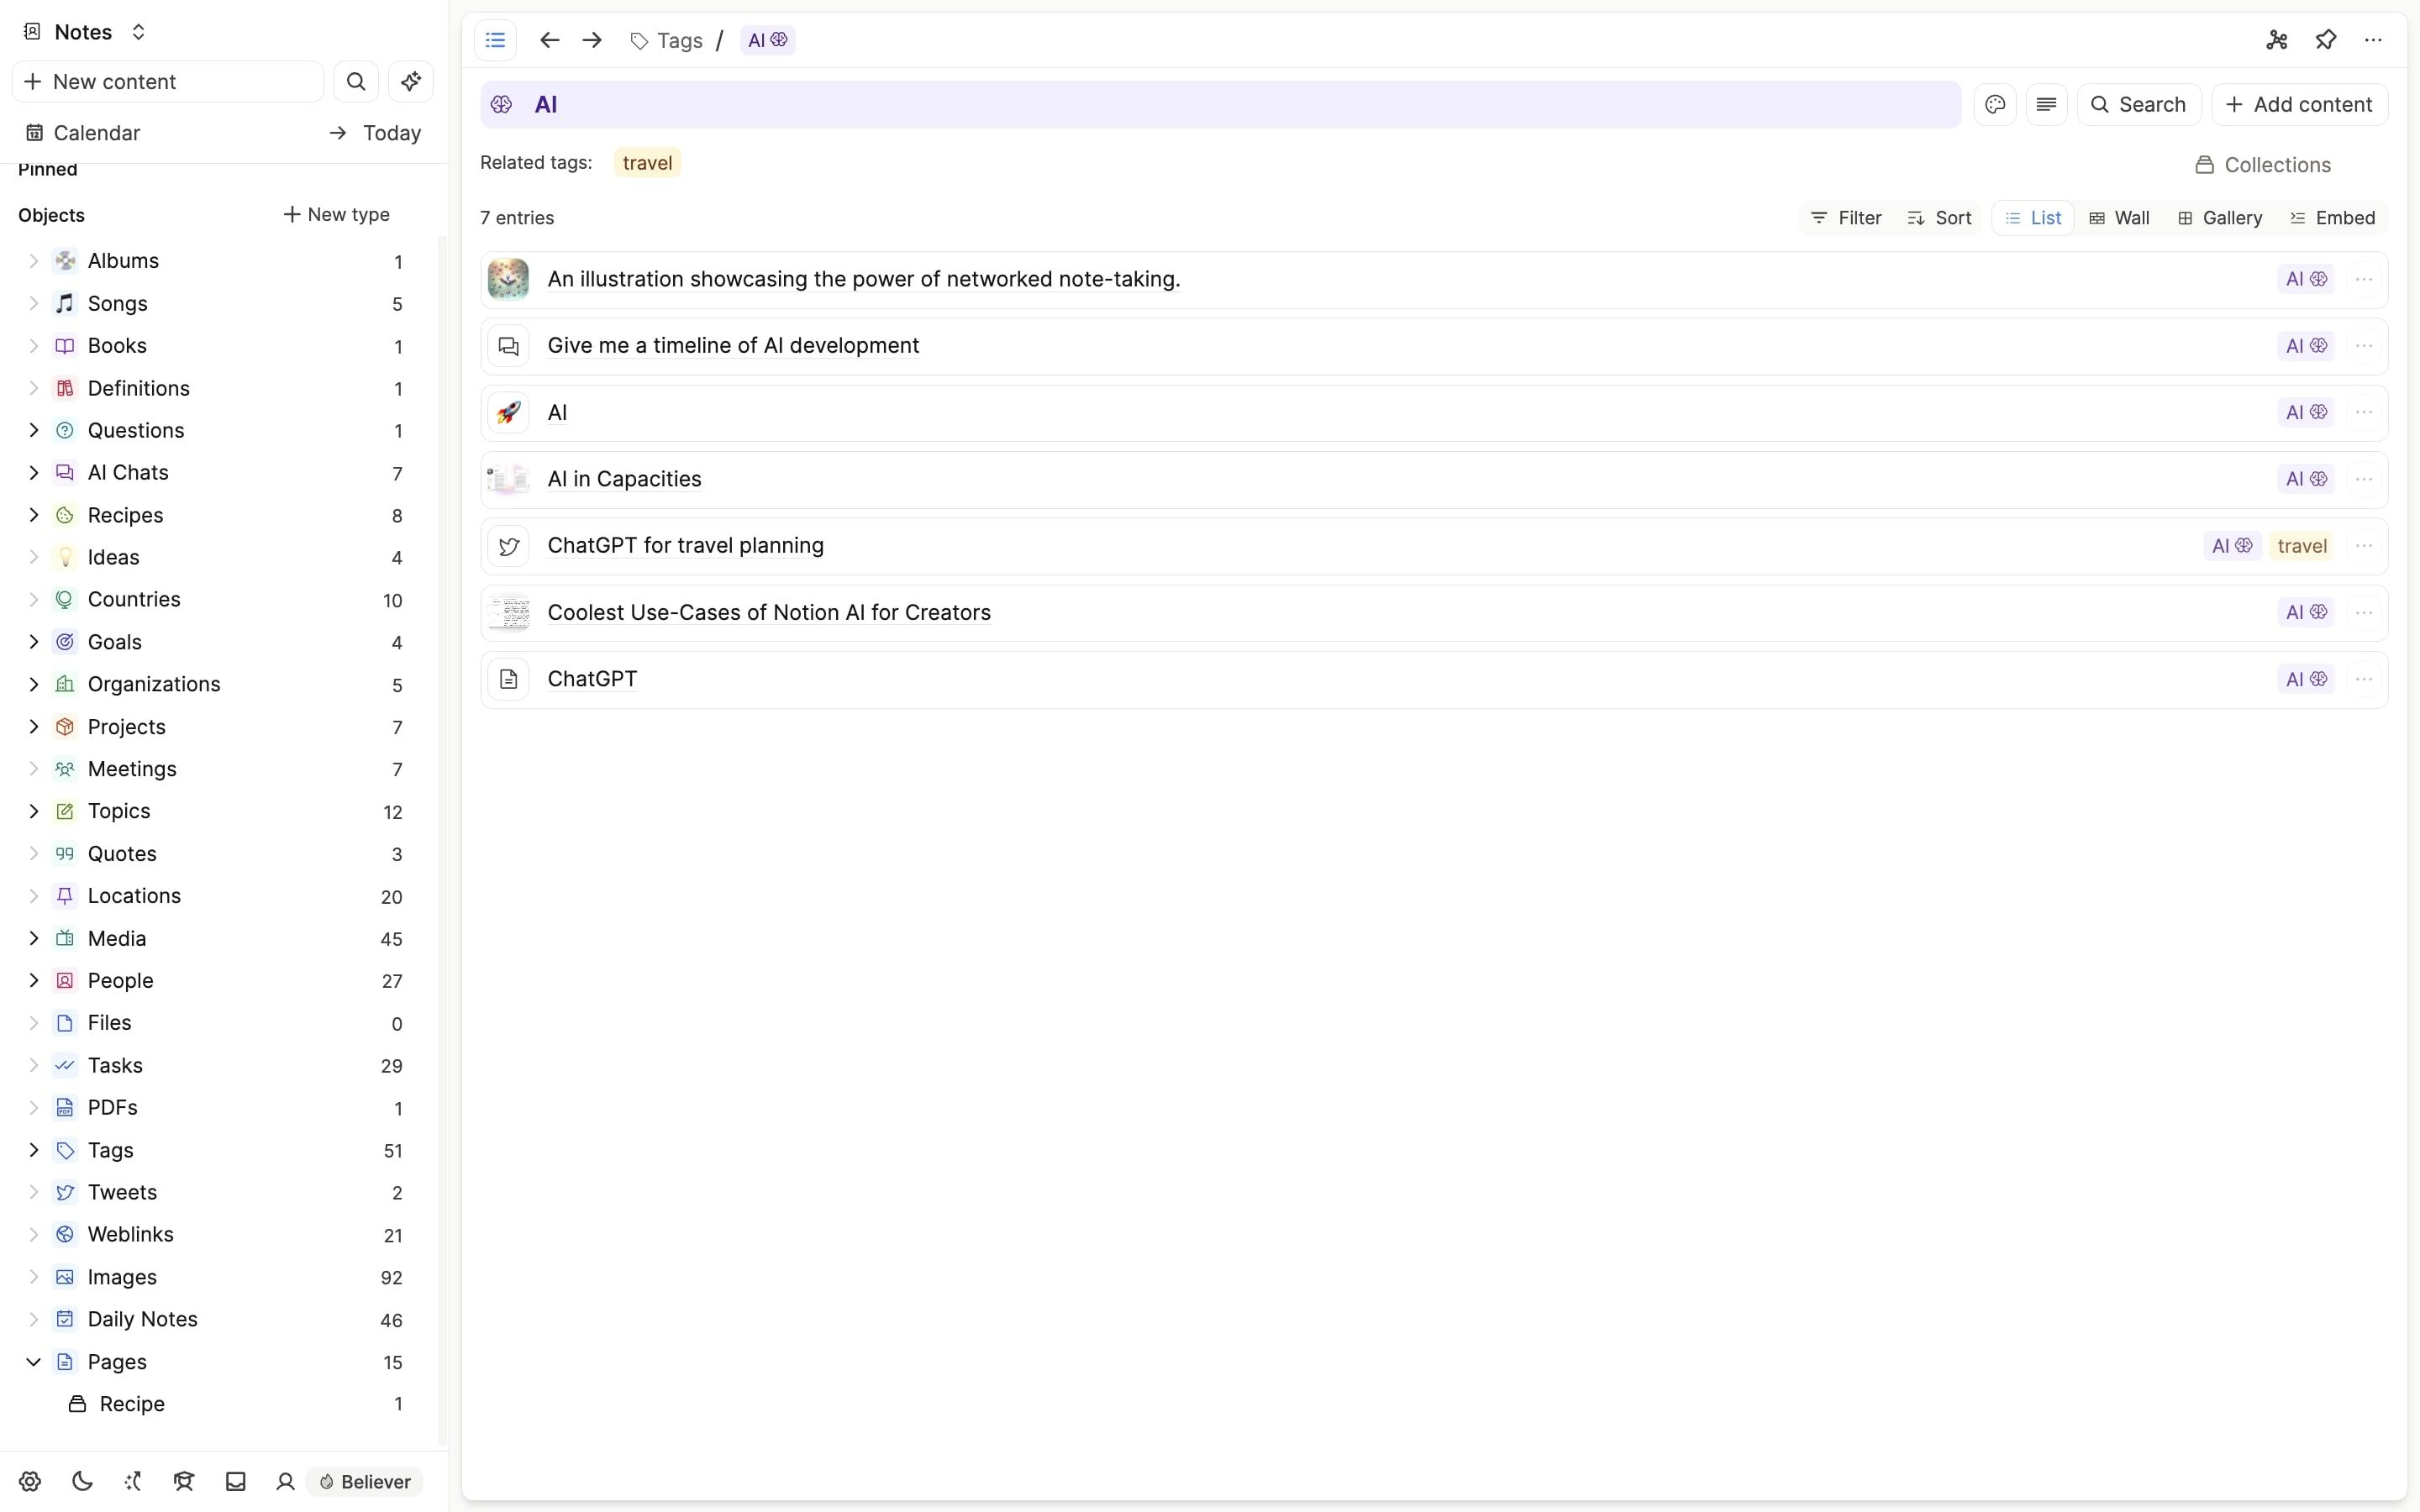
Task: Toggle the left sidebar list icon
Action: coord(495,40)
